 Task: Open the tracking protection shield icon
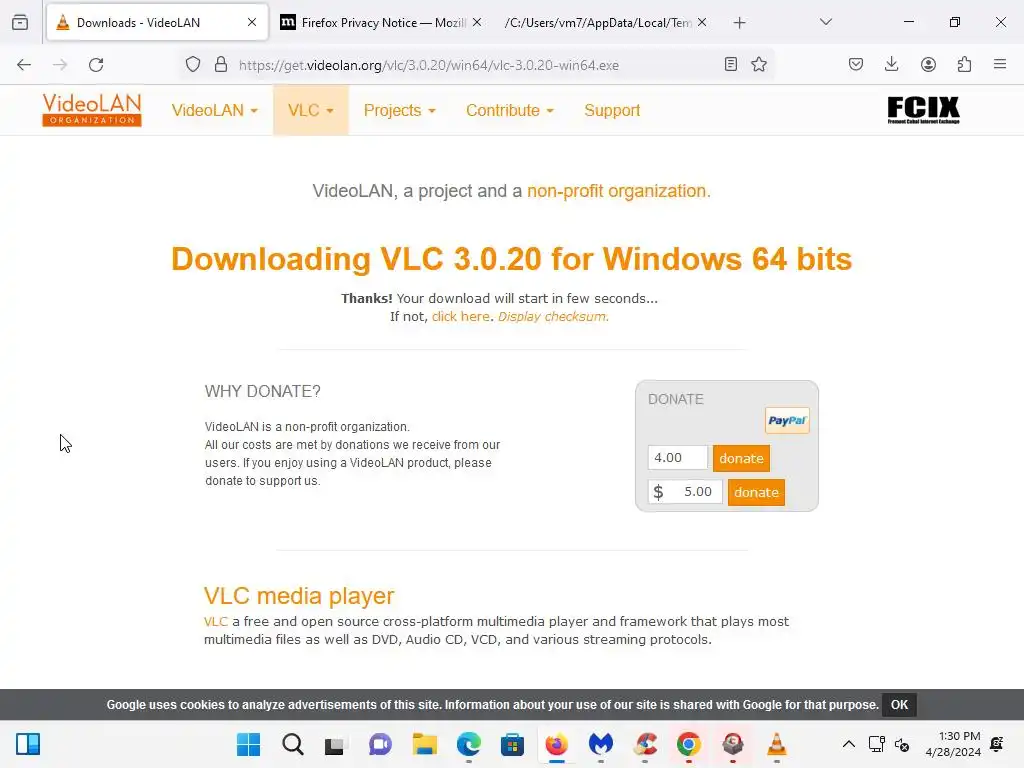[x=193, y=65]
